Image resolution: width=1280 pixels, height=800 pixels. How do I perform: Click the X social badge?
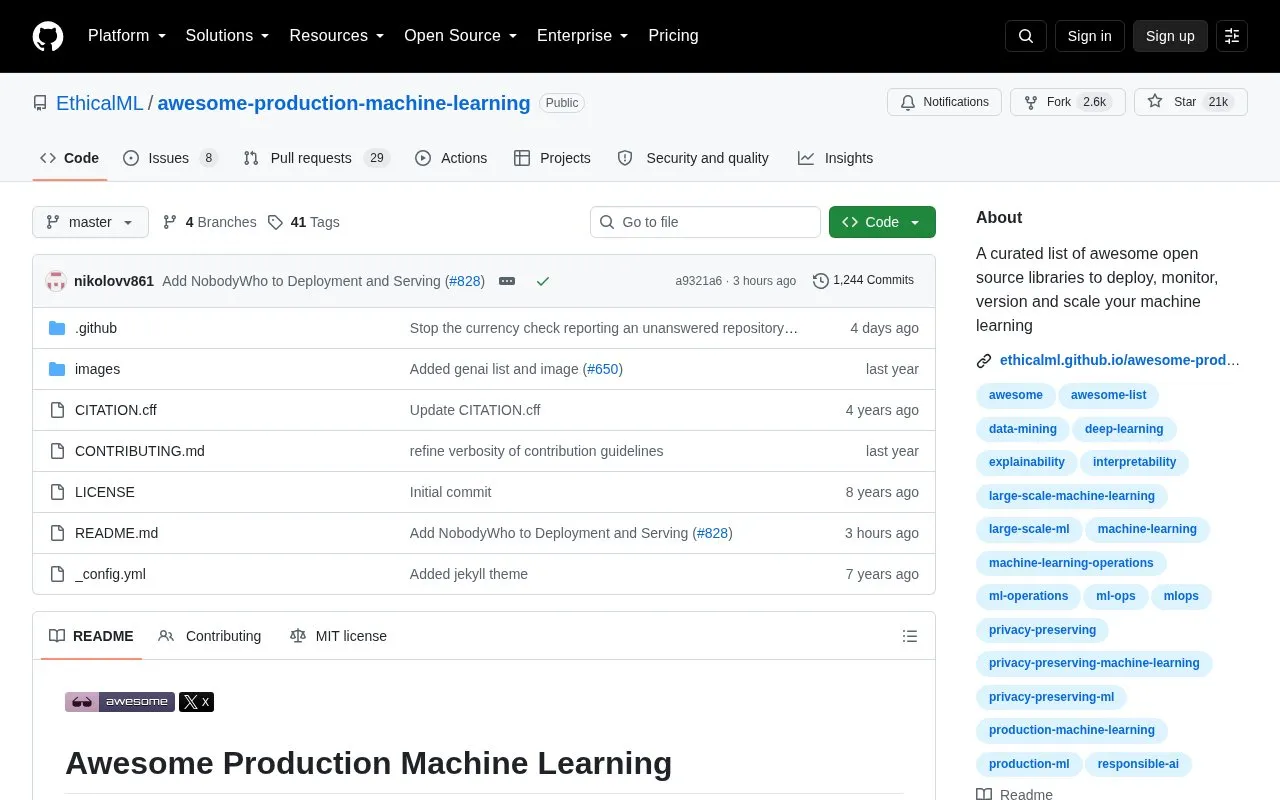197,702
